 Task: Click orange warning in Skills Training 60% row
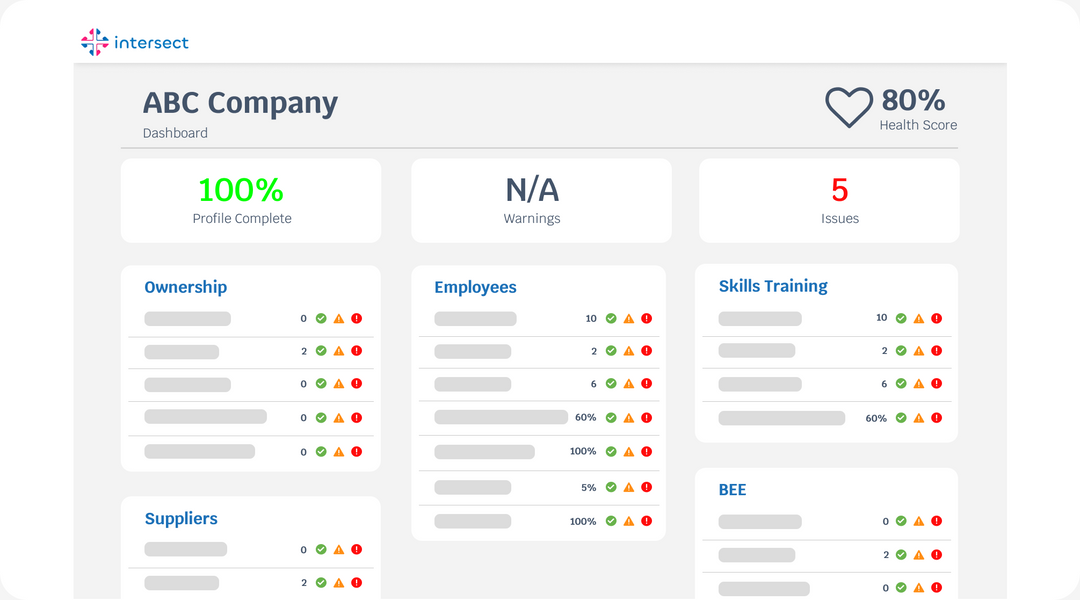[x=919, y=418]
